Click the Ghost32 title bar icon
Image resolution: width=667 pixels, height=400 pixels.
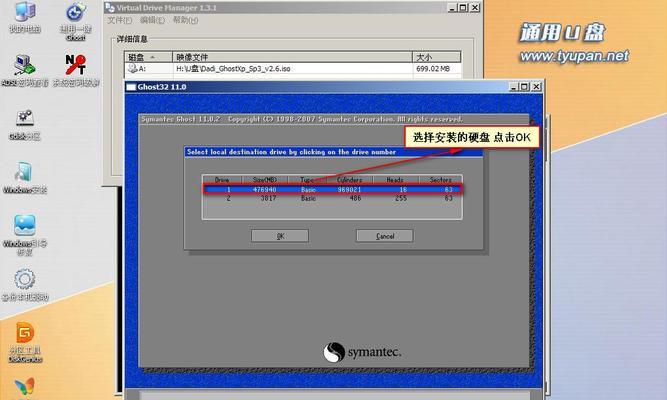click(x=131, y=87)
